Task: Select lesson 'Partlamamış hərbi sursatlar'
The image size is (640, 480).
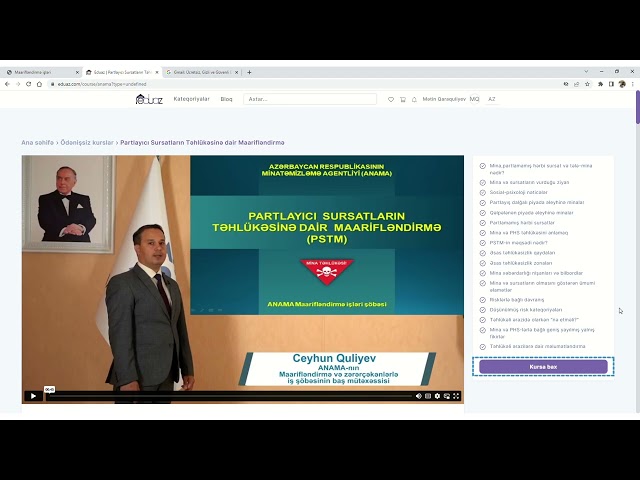Action: coord(522,223)
